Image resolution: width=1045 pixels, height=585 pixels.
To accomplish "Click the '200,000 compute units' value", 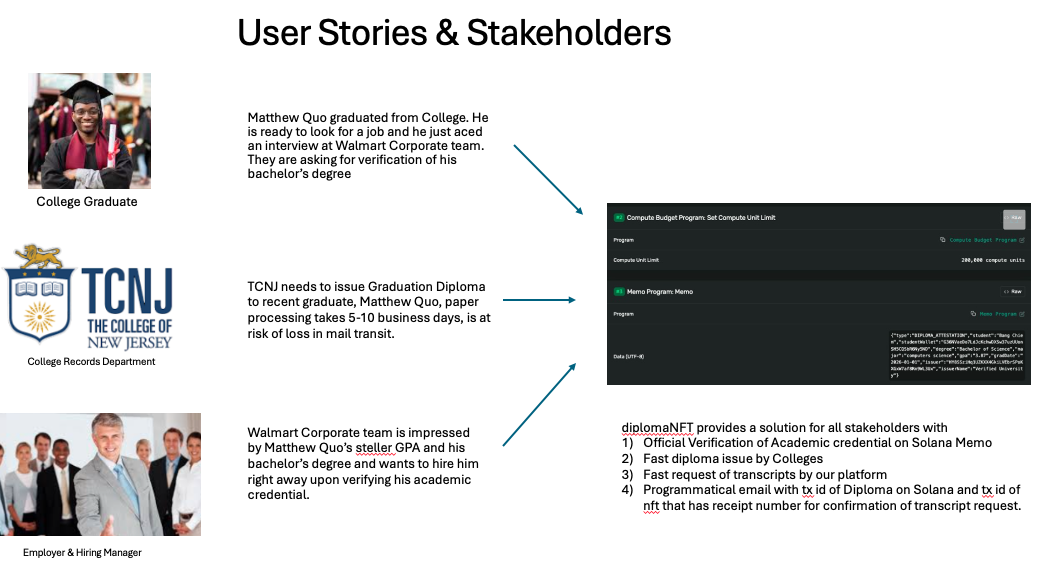I will click(x=993, y=261).
